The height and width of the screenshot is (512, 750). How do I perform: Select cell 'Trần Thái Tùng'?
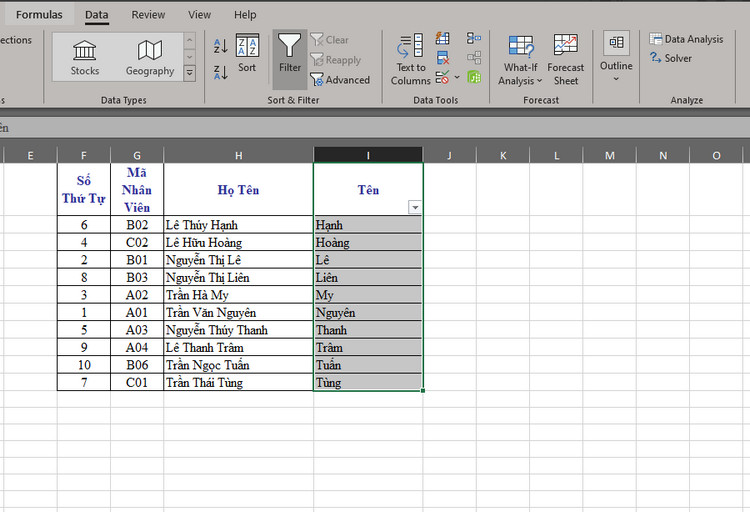tap(238, 382)
